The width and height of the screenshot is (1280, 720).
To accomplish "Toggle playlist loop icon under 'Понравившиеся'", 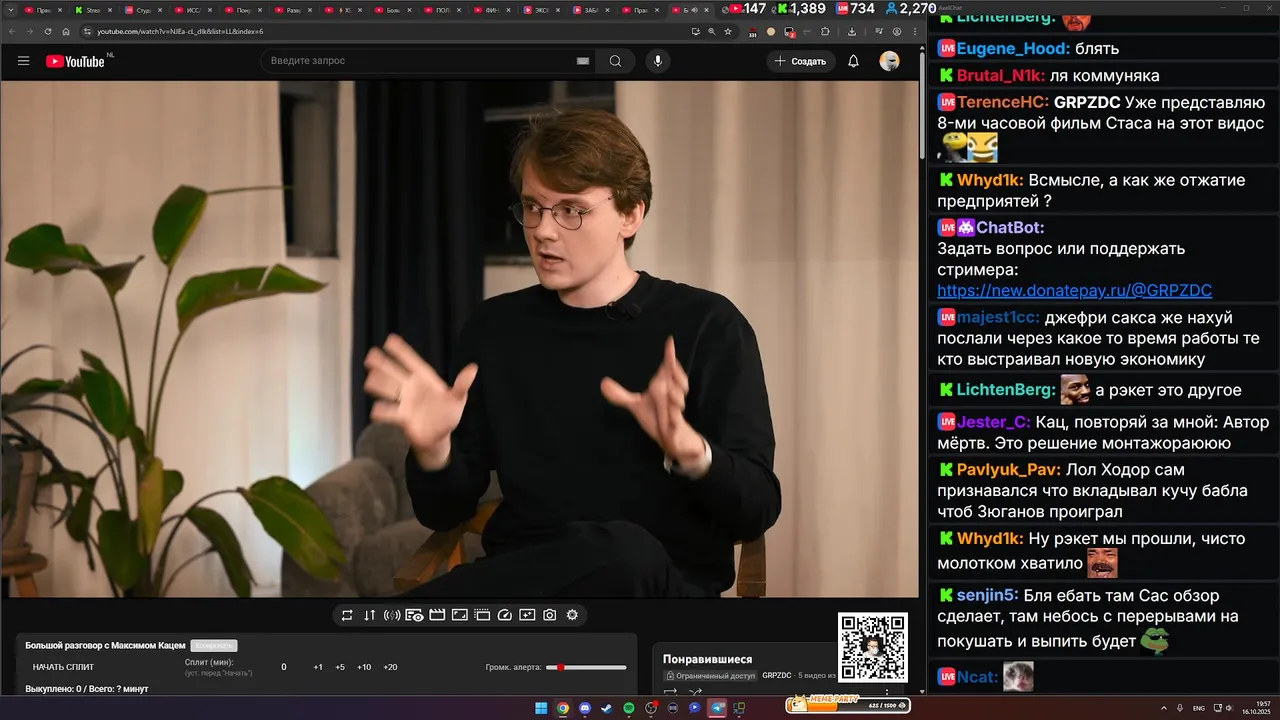I will [671, 692].
